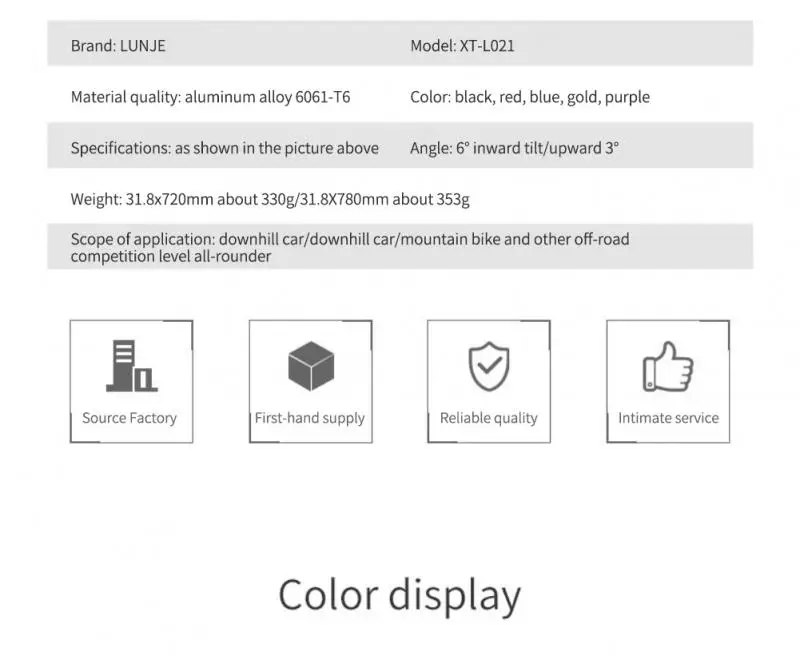Click the Specifications row text
800x656 pixels.
pyautogui.click(x=224, y=148)
